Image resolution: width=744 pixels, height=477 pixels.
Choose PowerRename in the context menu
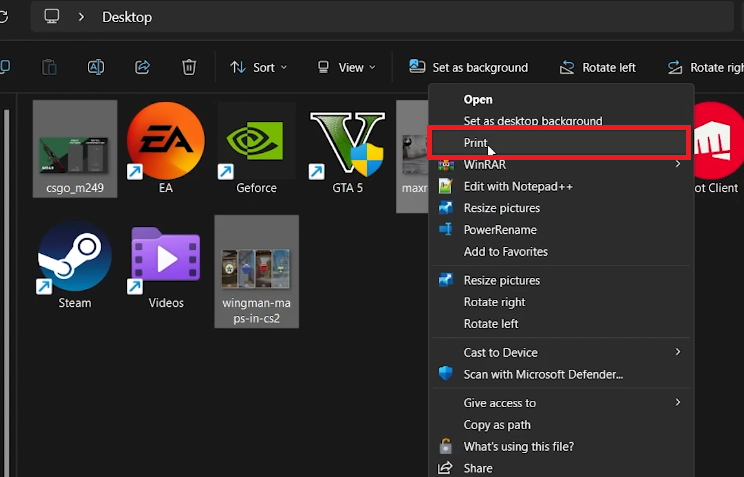point(561,230)
